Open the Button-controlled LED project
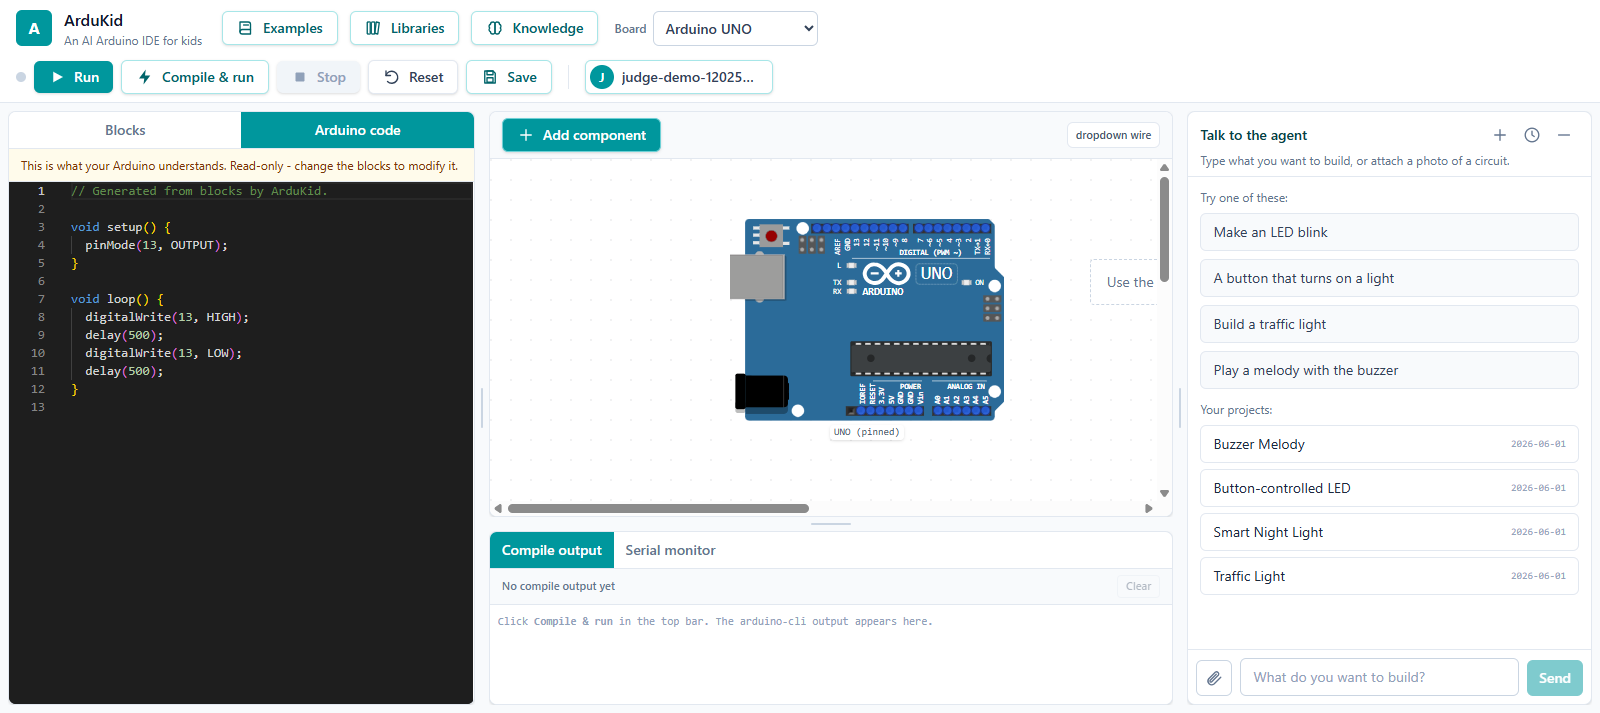Image resolution: width=1600 pixels, height=713 pixels. coord(1389,488)
